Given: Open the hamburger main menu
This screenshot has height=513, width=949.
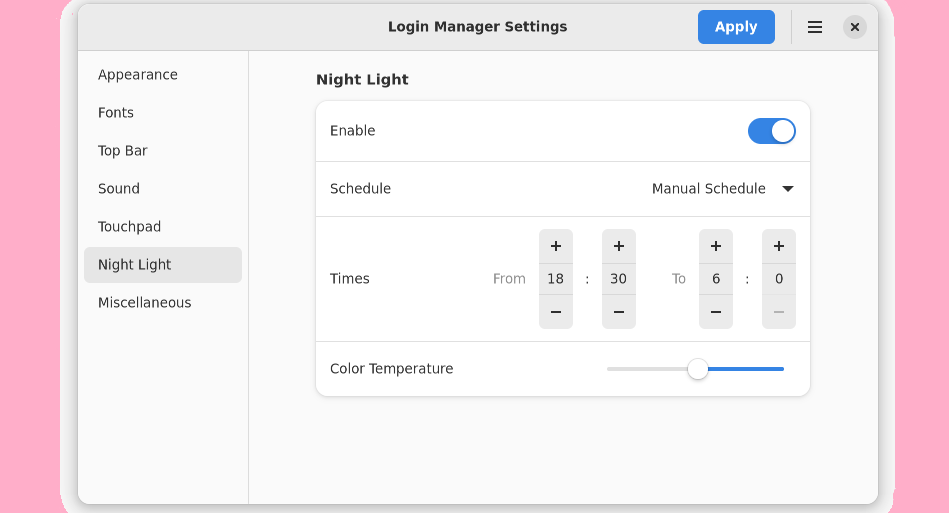Looking at the screenshot, I should click(814, 27).
